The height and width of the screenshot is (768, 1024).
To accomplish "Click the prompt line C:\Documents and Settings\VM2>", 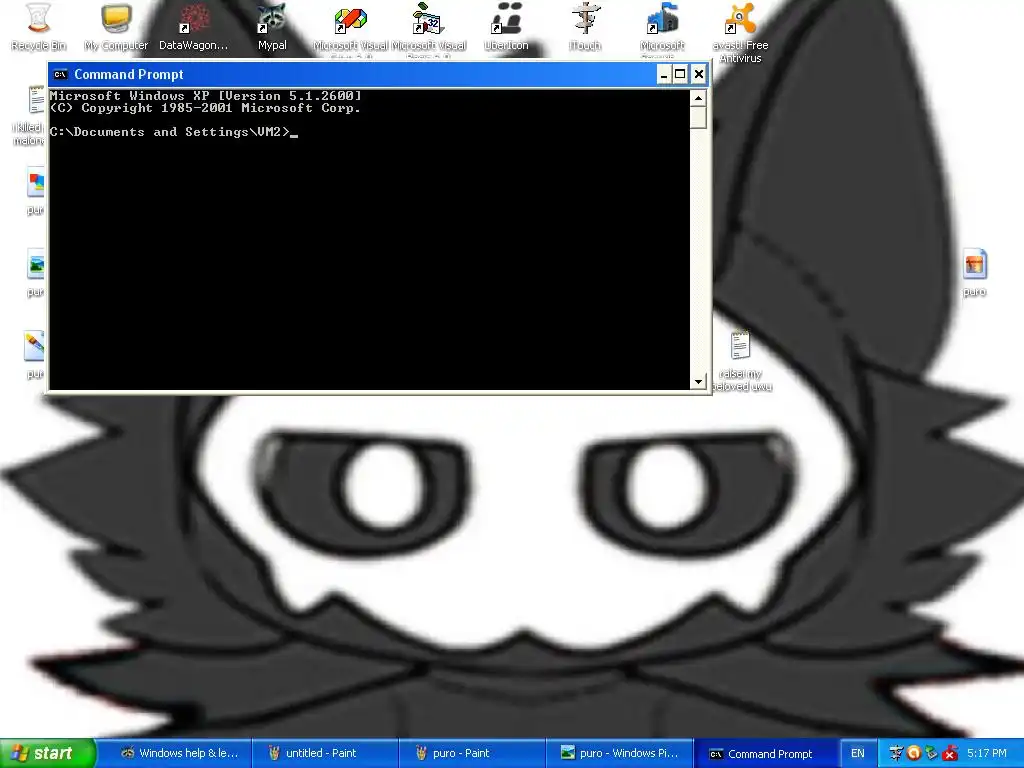I will [x=169, y=132].
